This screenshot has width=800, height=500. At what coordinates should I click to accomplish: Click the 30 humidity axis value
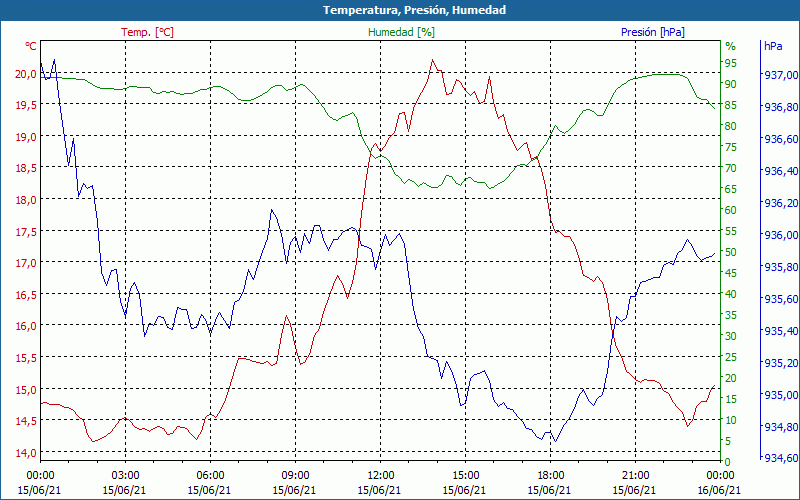(731, 336)
